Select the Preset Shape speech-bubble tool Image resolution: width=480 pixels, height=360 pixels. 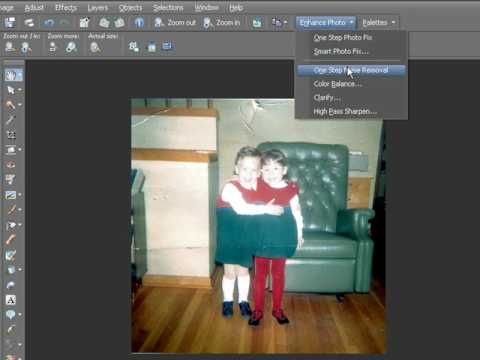11,315
